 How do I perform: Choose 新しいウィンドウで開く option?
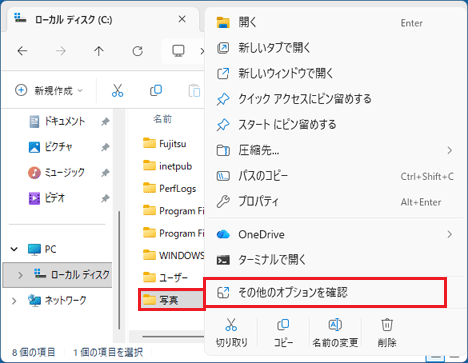coord(335,73)
